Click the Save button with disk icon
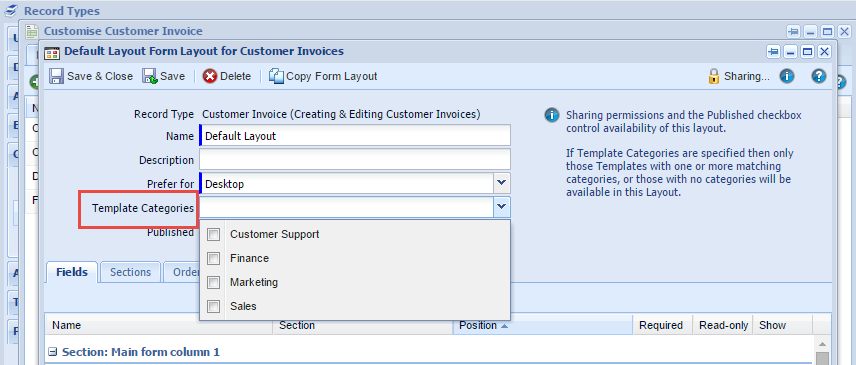856x365 pixels. tap(163, 76)
